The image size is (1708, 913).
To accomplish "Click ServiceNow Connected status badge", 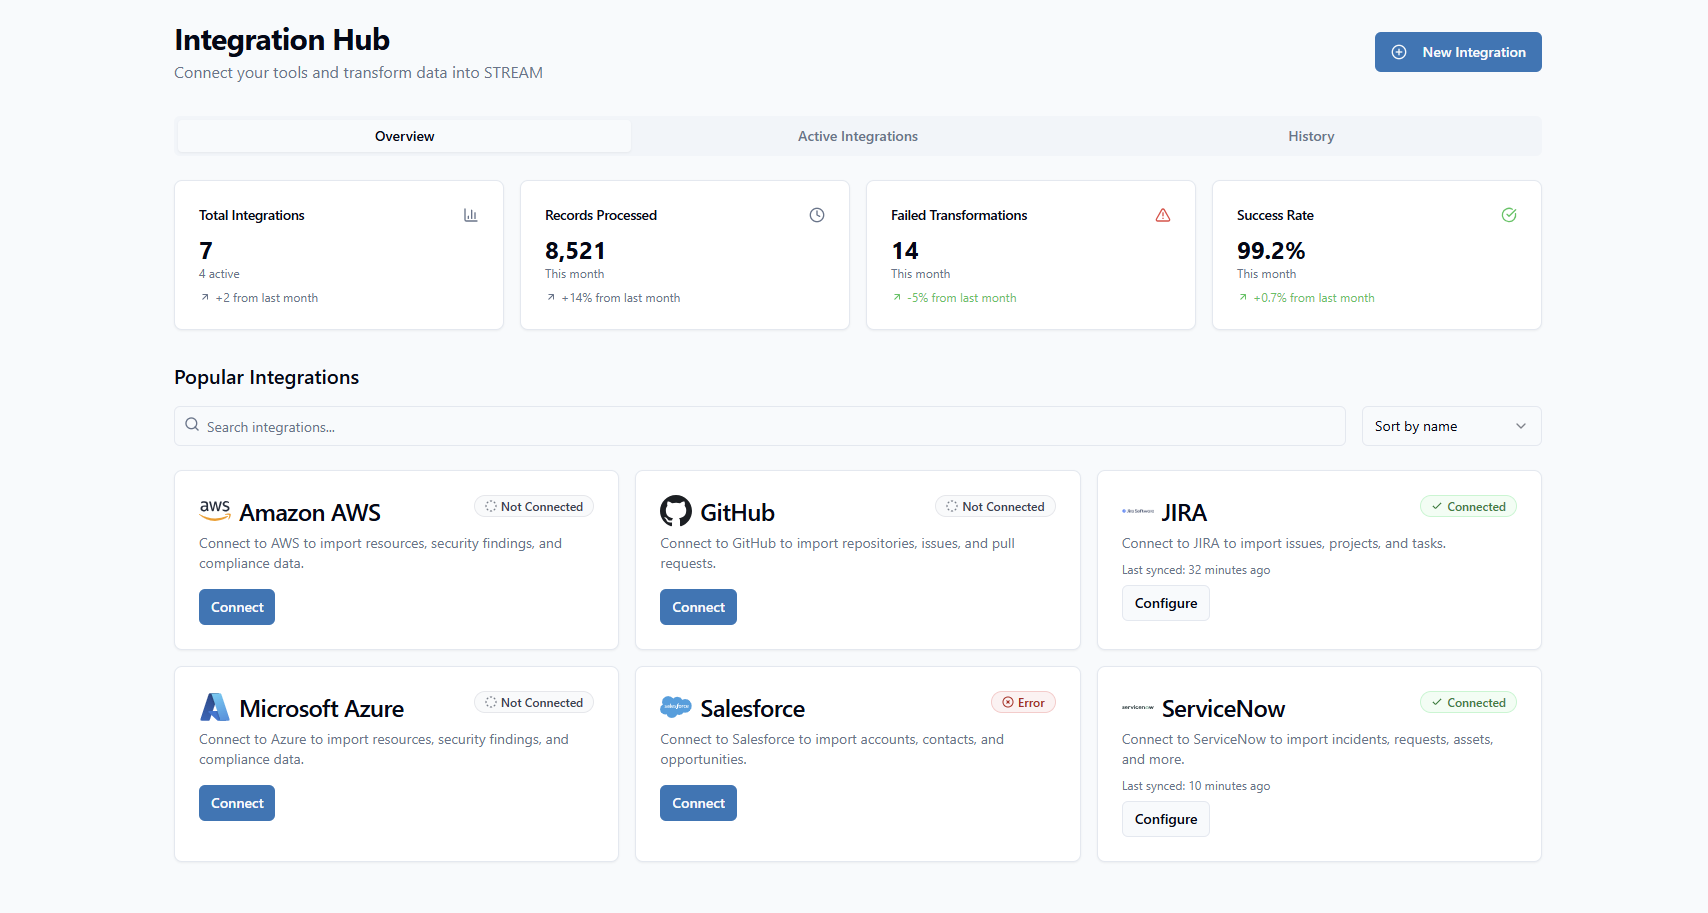I will [x=1468, y=703].
